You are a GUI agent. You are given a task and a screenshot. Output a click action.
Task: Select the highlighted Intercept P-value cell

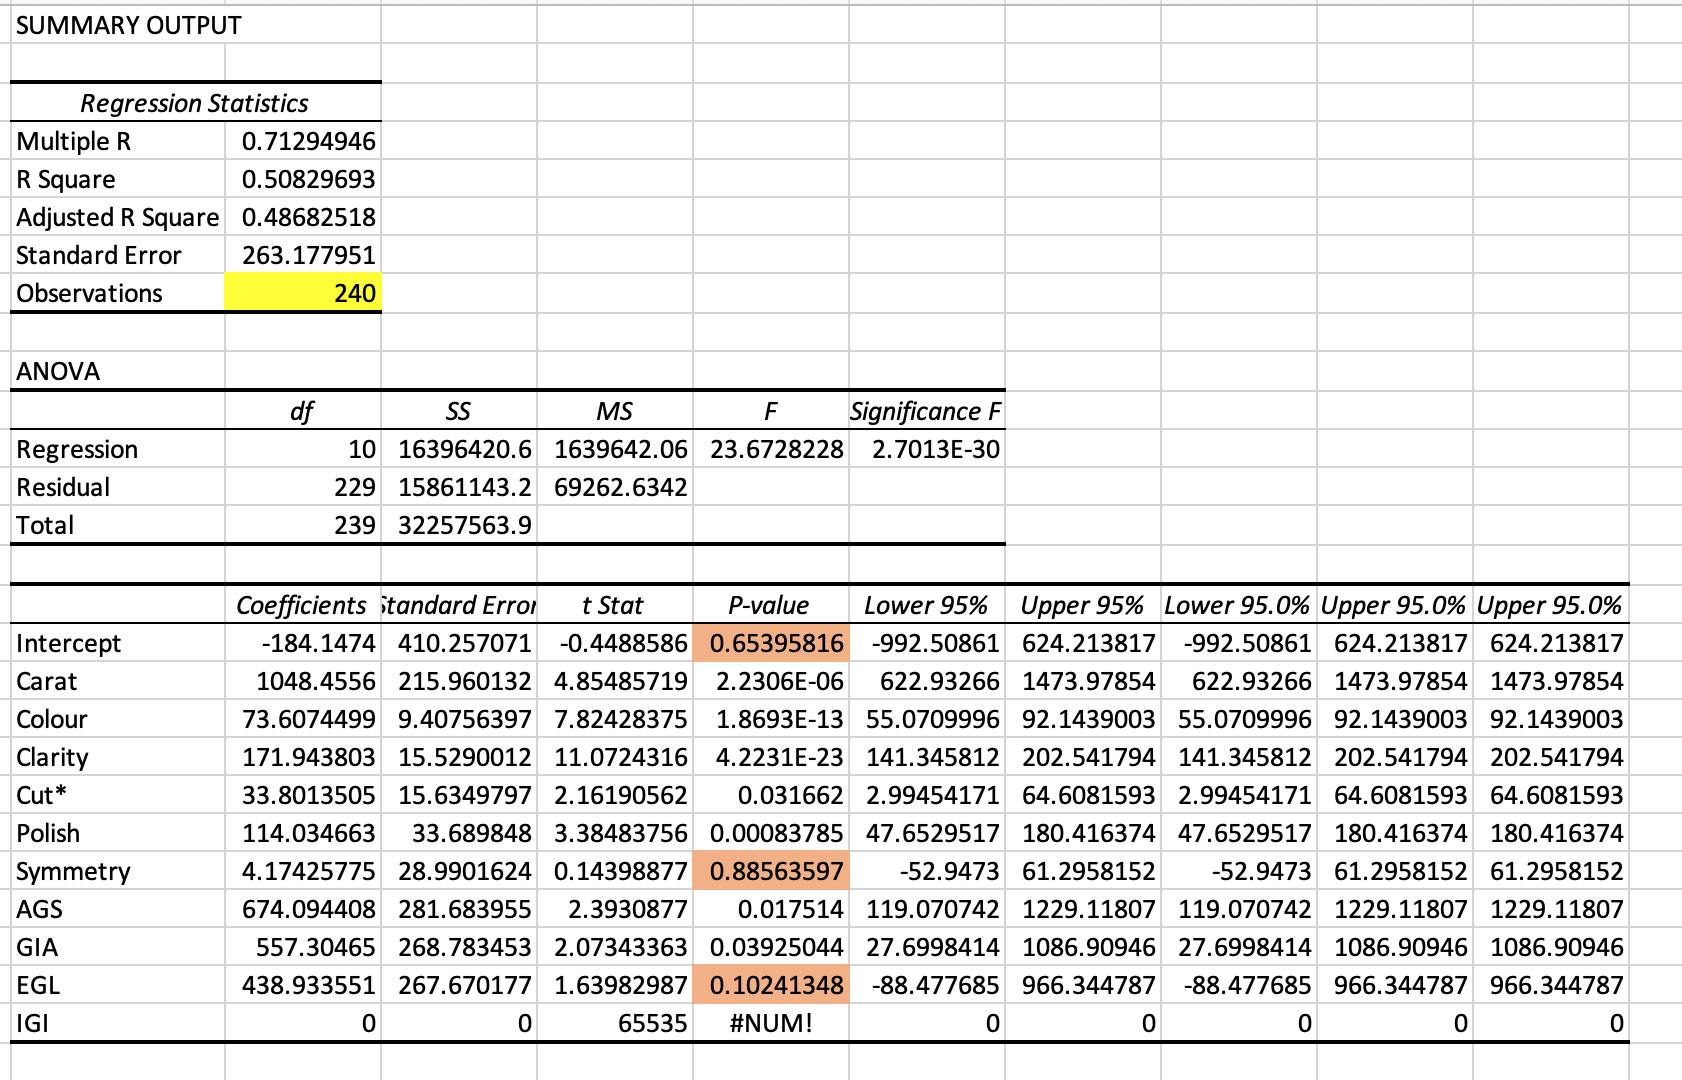[771, 643]
